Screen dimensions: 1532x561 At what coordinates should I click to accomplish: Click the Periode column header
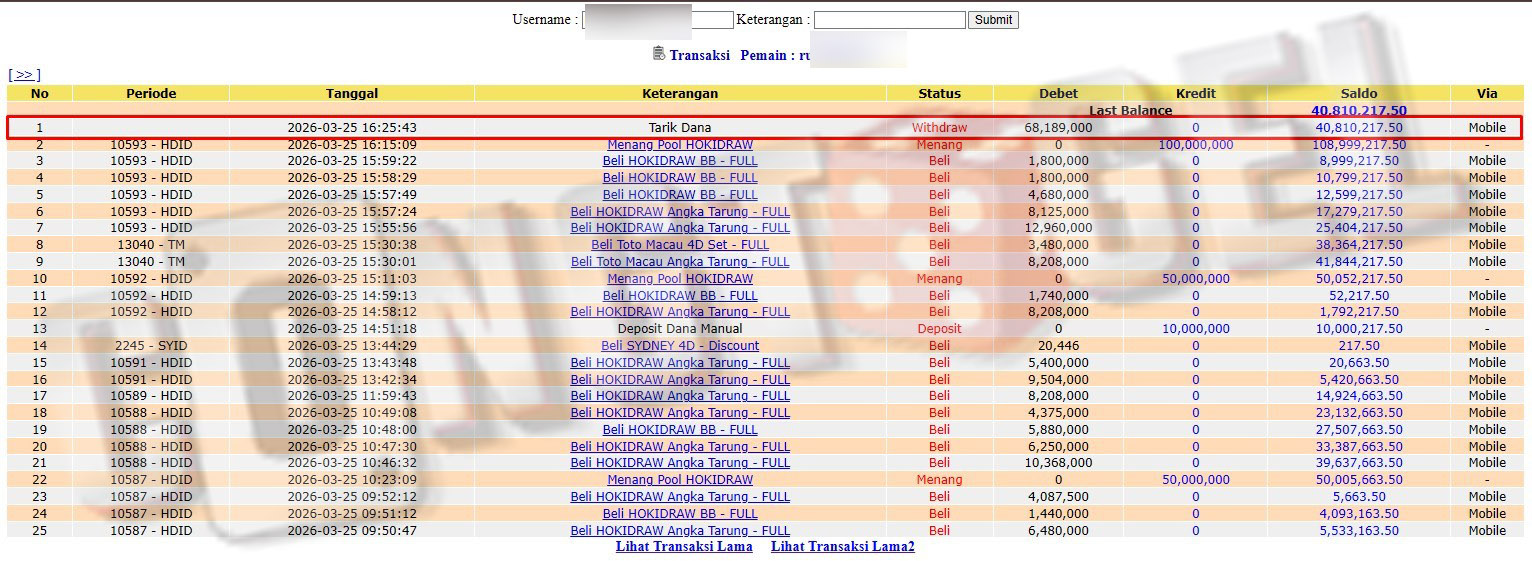coord(151,94)
